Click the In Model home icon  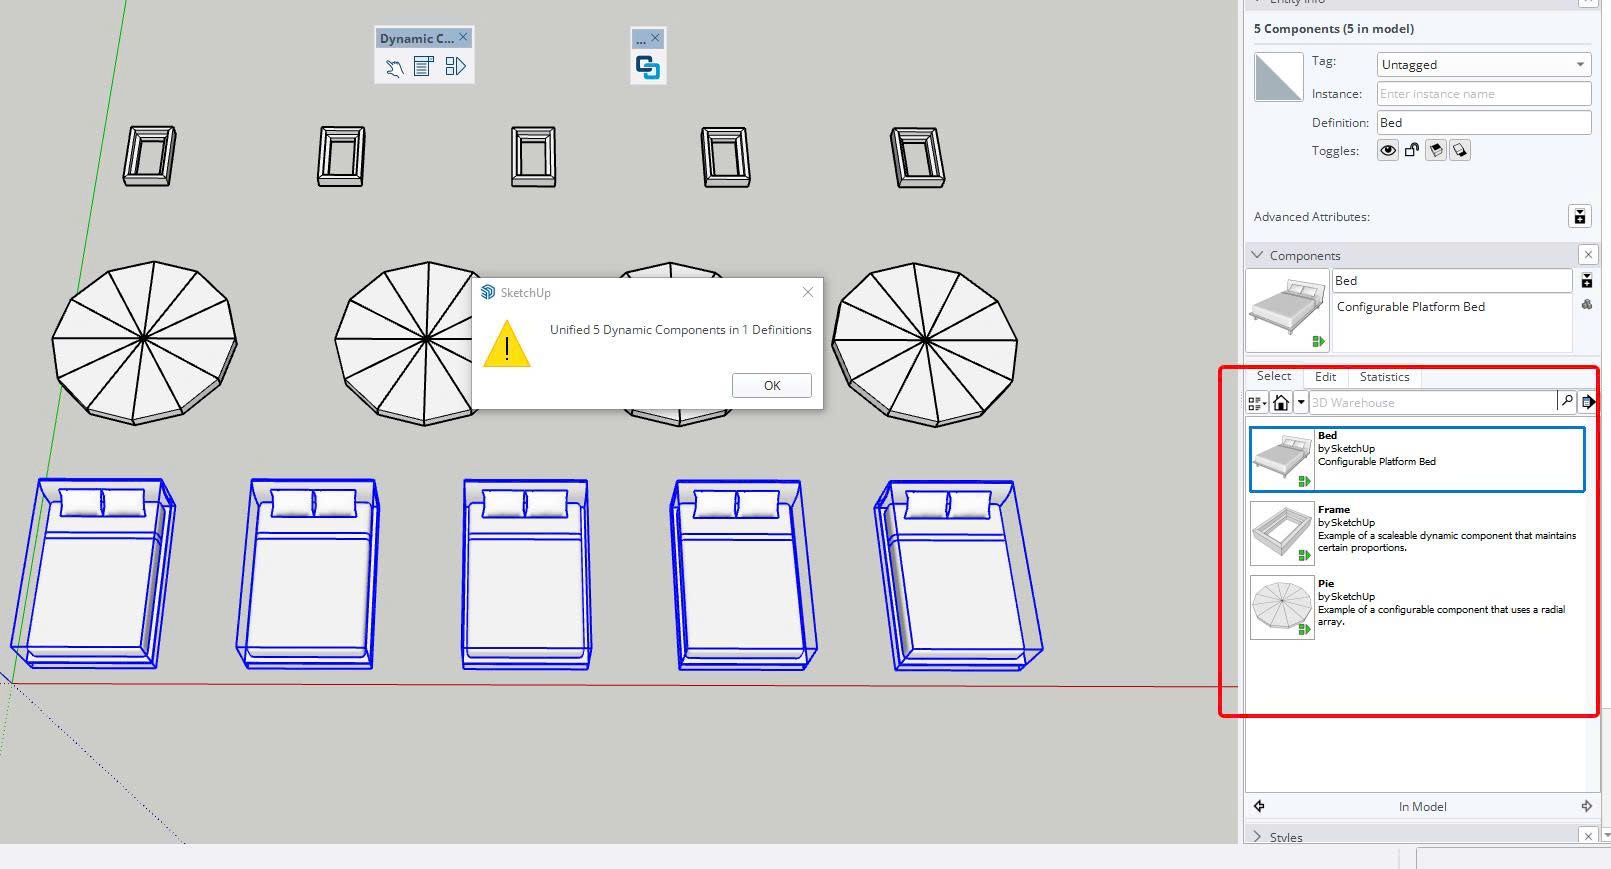coord(1281,403)
